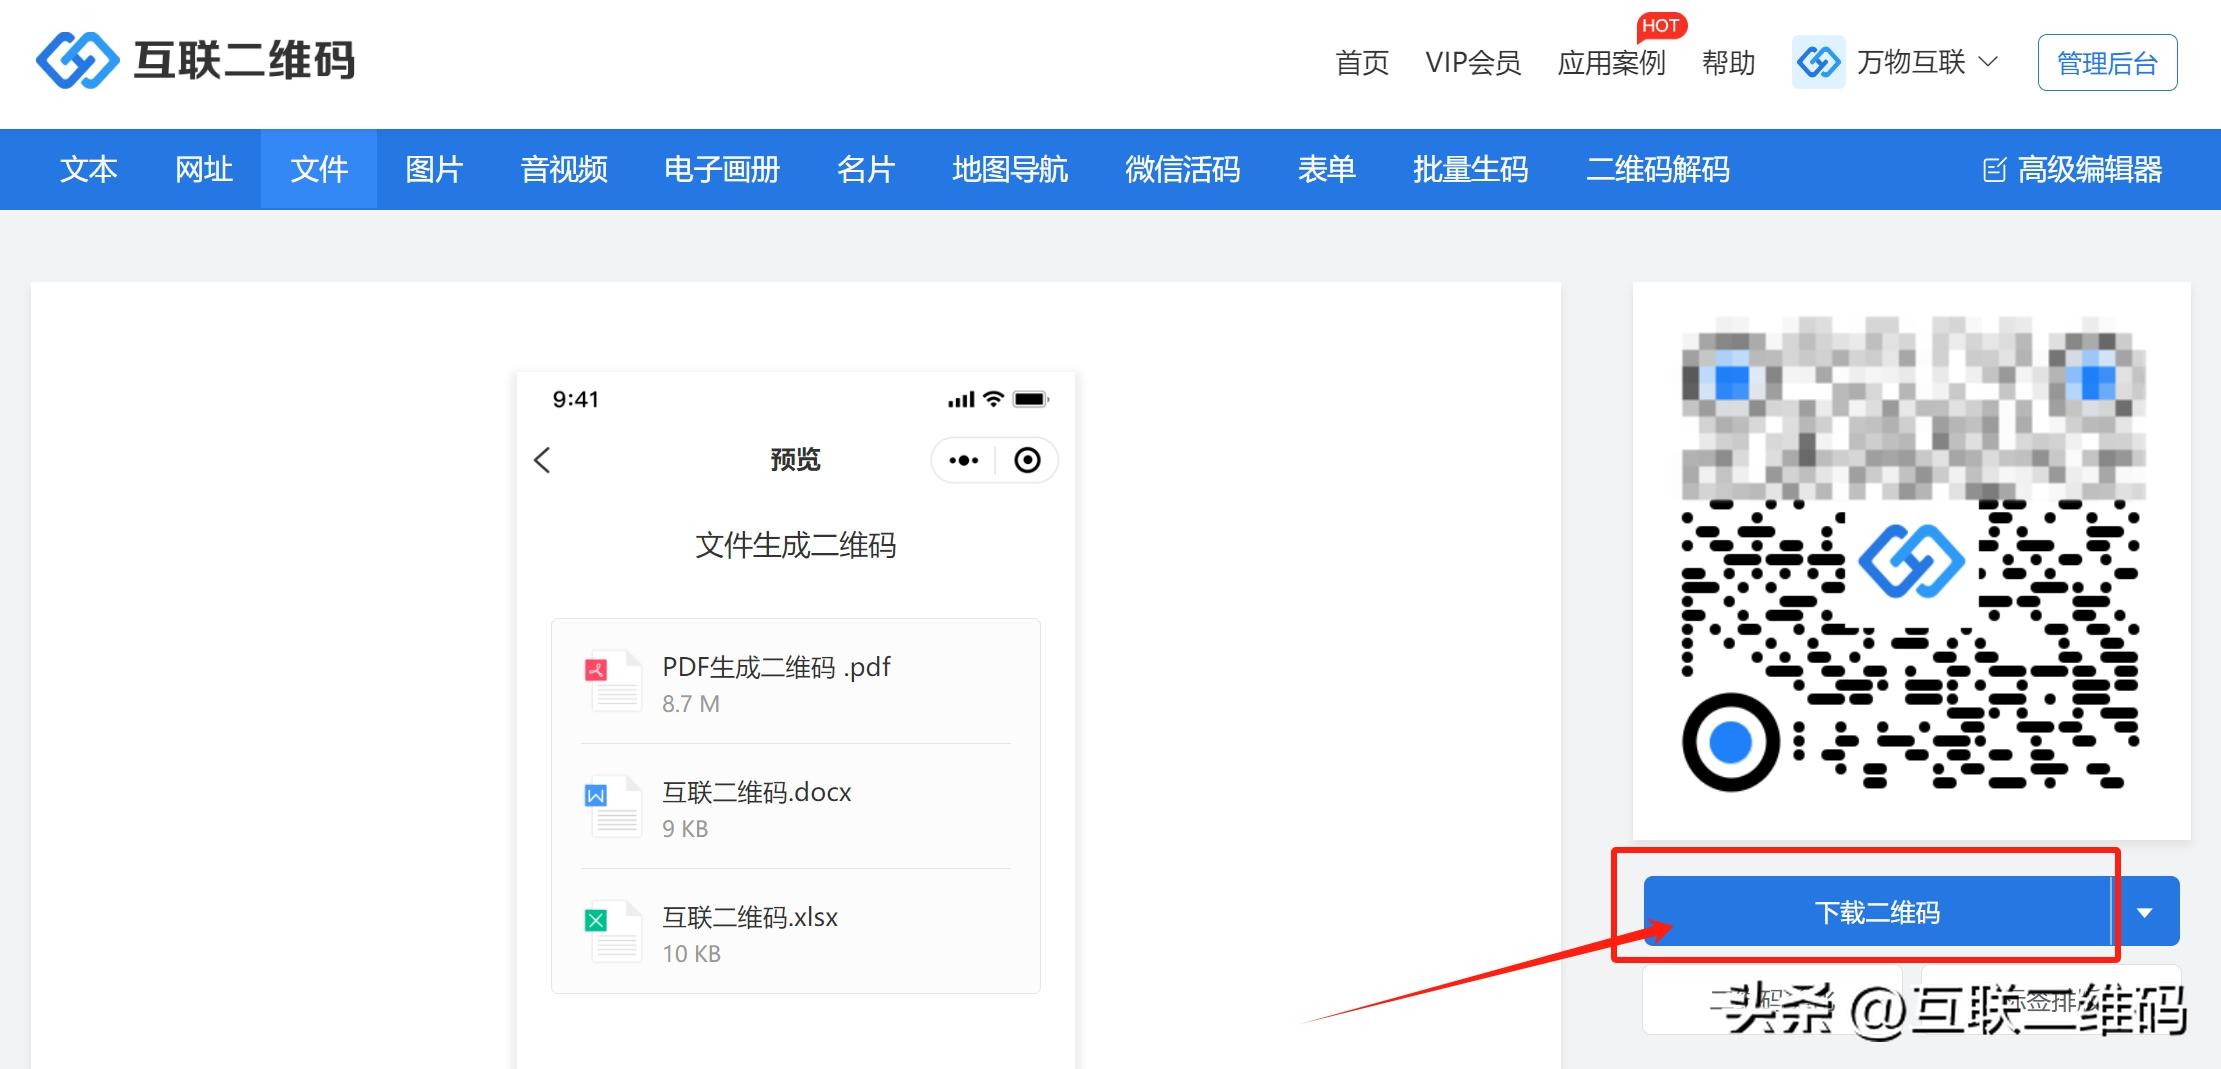Open the 应用案例 link
The height and width of the screenshot is (1069, 2221).
click(x=1610, y=63)
